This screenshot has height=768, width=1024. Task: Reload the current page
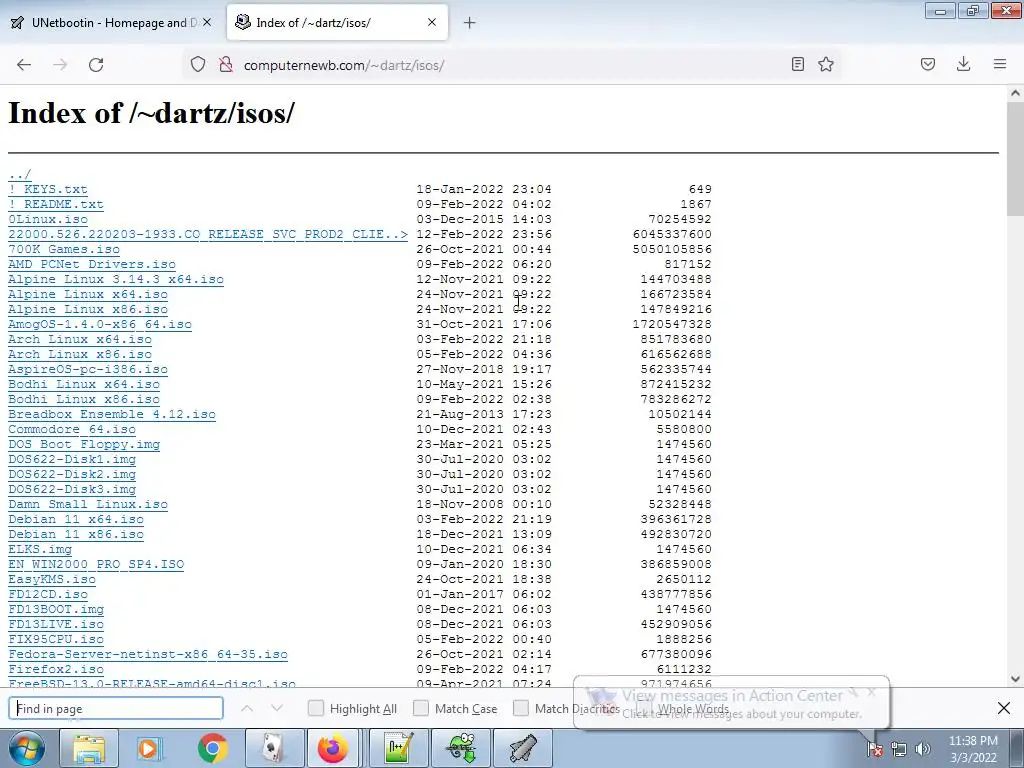pyautogui.click(x=96, y=65)
